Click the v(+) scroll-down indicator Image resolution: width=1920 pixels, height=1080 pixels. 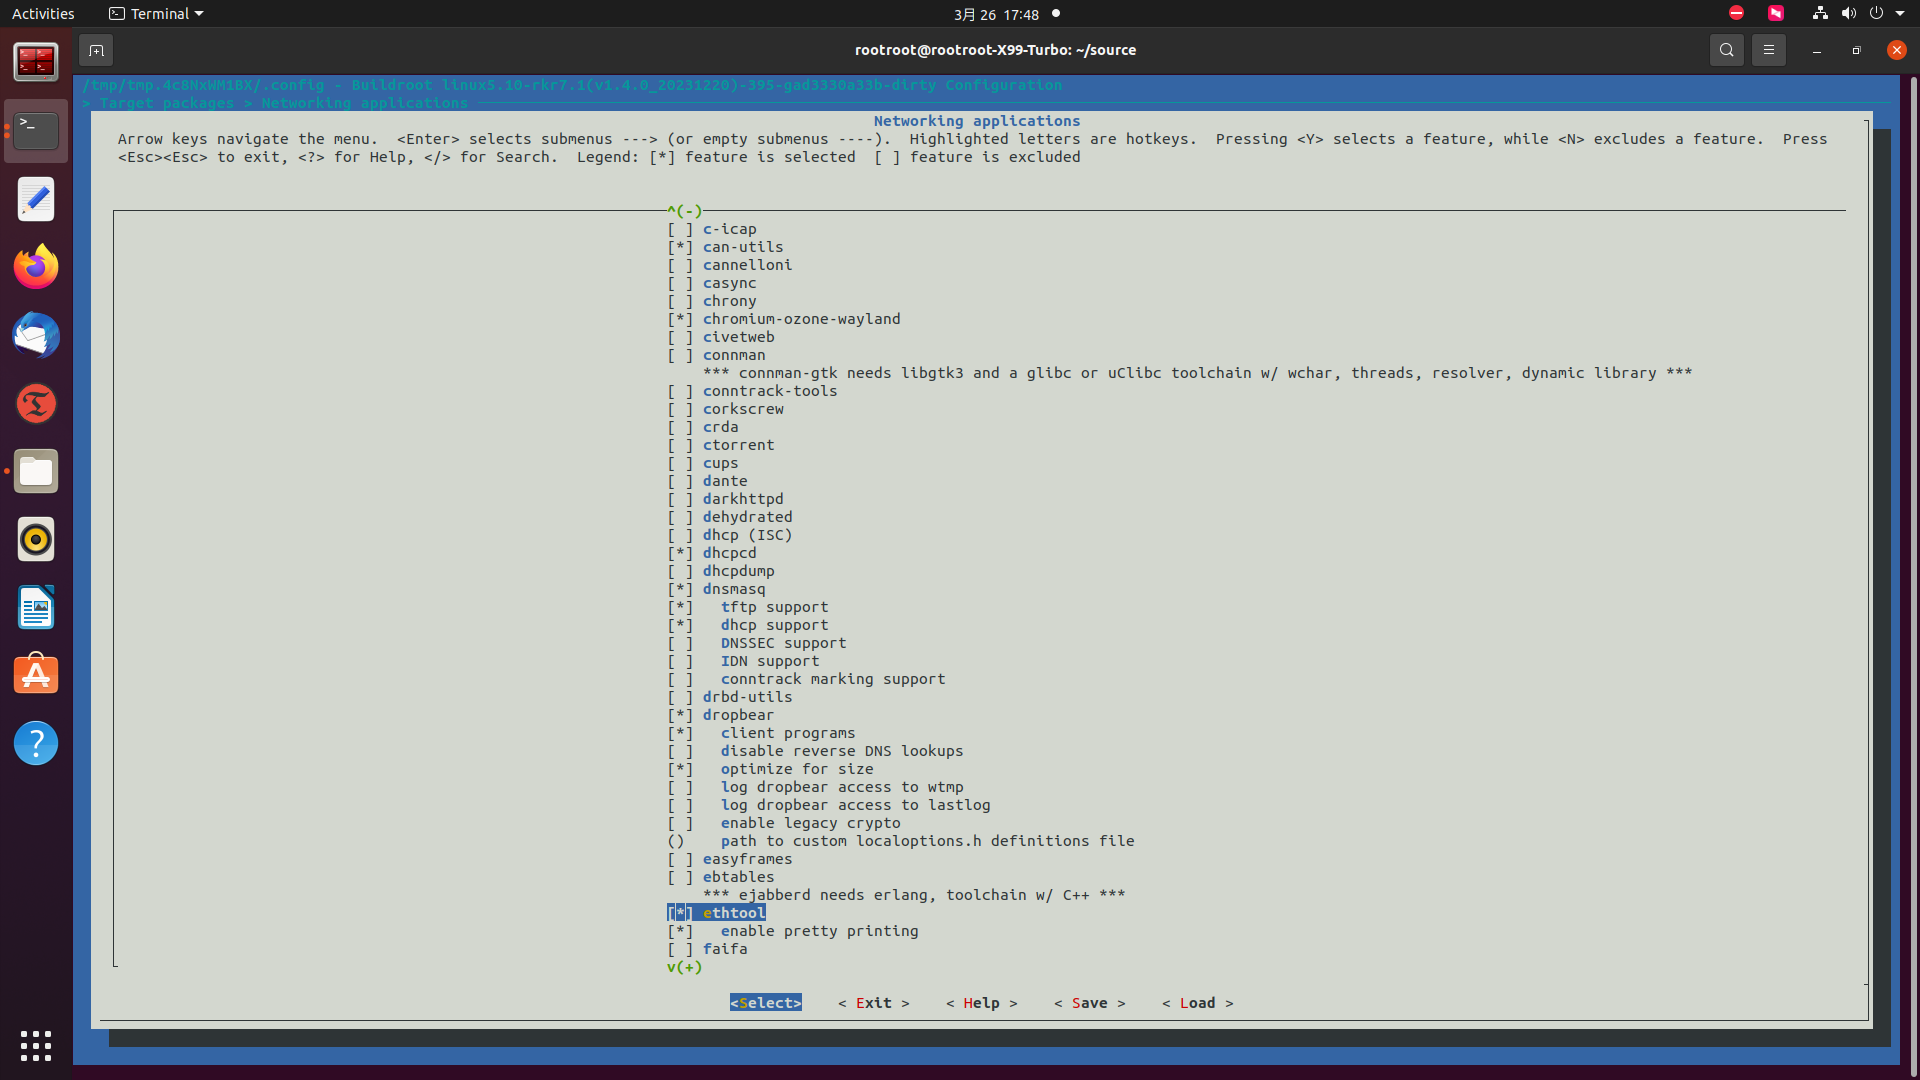[684, 967]
